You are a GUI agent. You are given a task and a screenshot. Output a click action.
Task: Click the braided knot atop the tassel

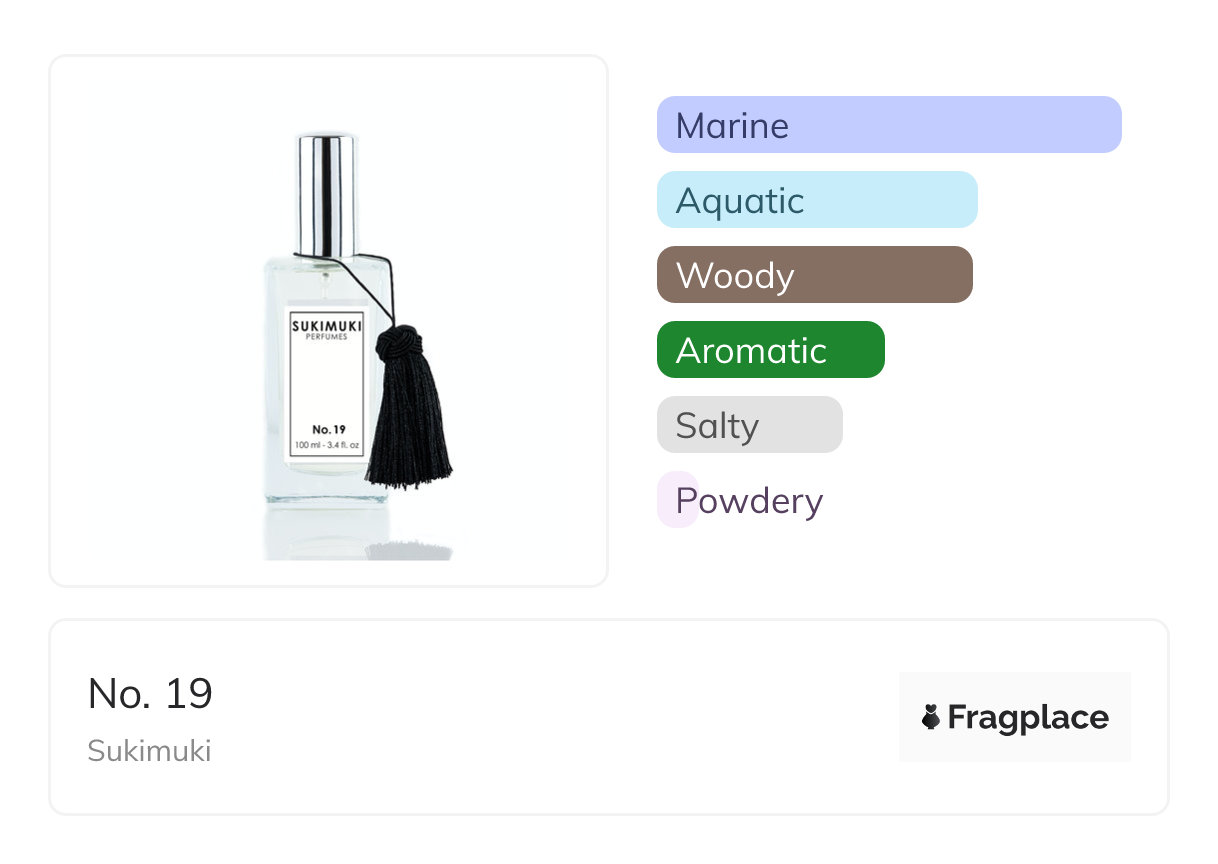(397, 342)
